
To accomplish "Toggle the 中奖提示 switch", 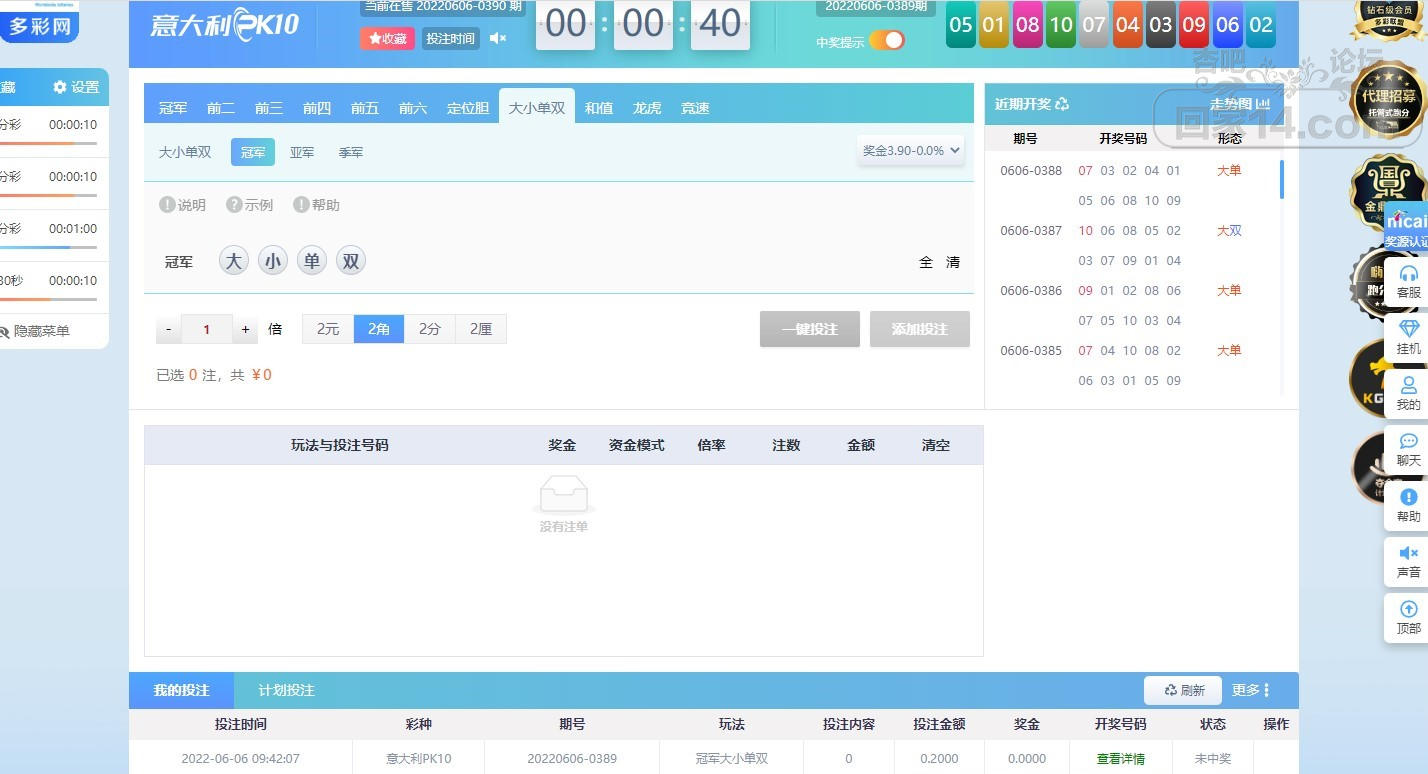I will (887, 40).
